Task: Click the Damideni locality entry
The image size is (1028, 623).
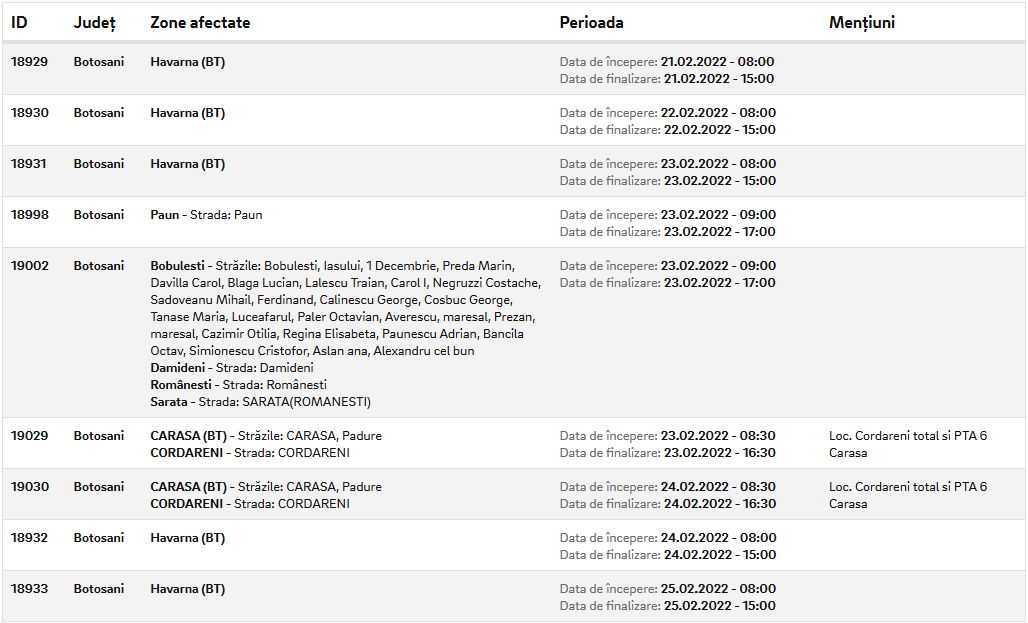Action: tap(231, 368)
